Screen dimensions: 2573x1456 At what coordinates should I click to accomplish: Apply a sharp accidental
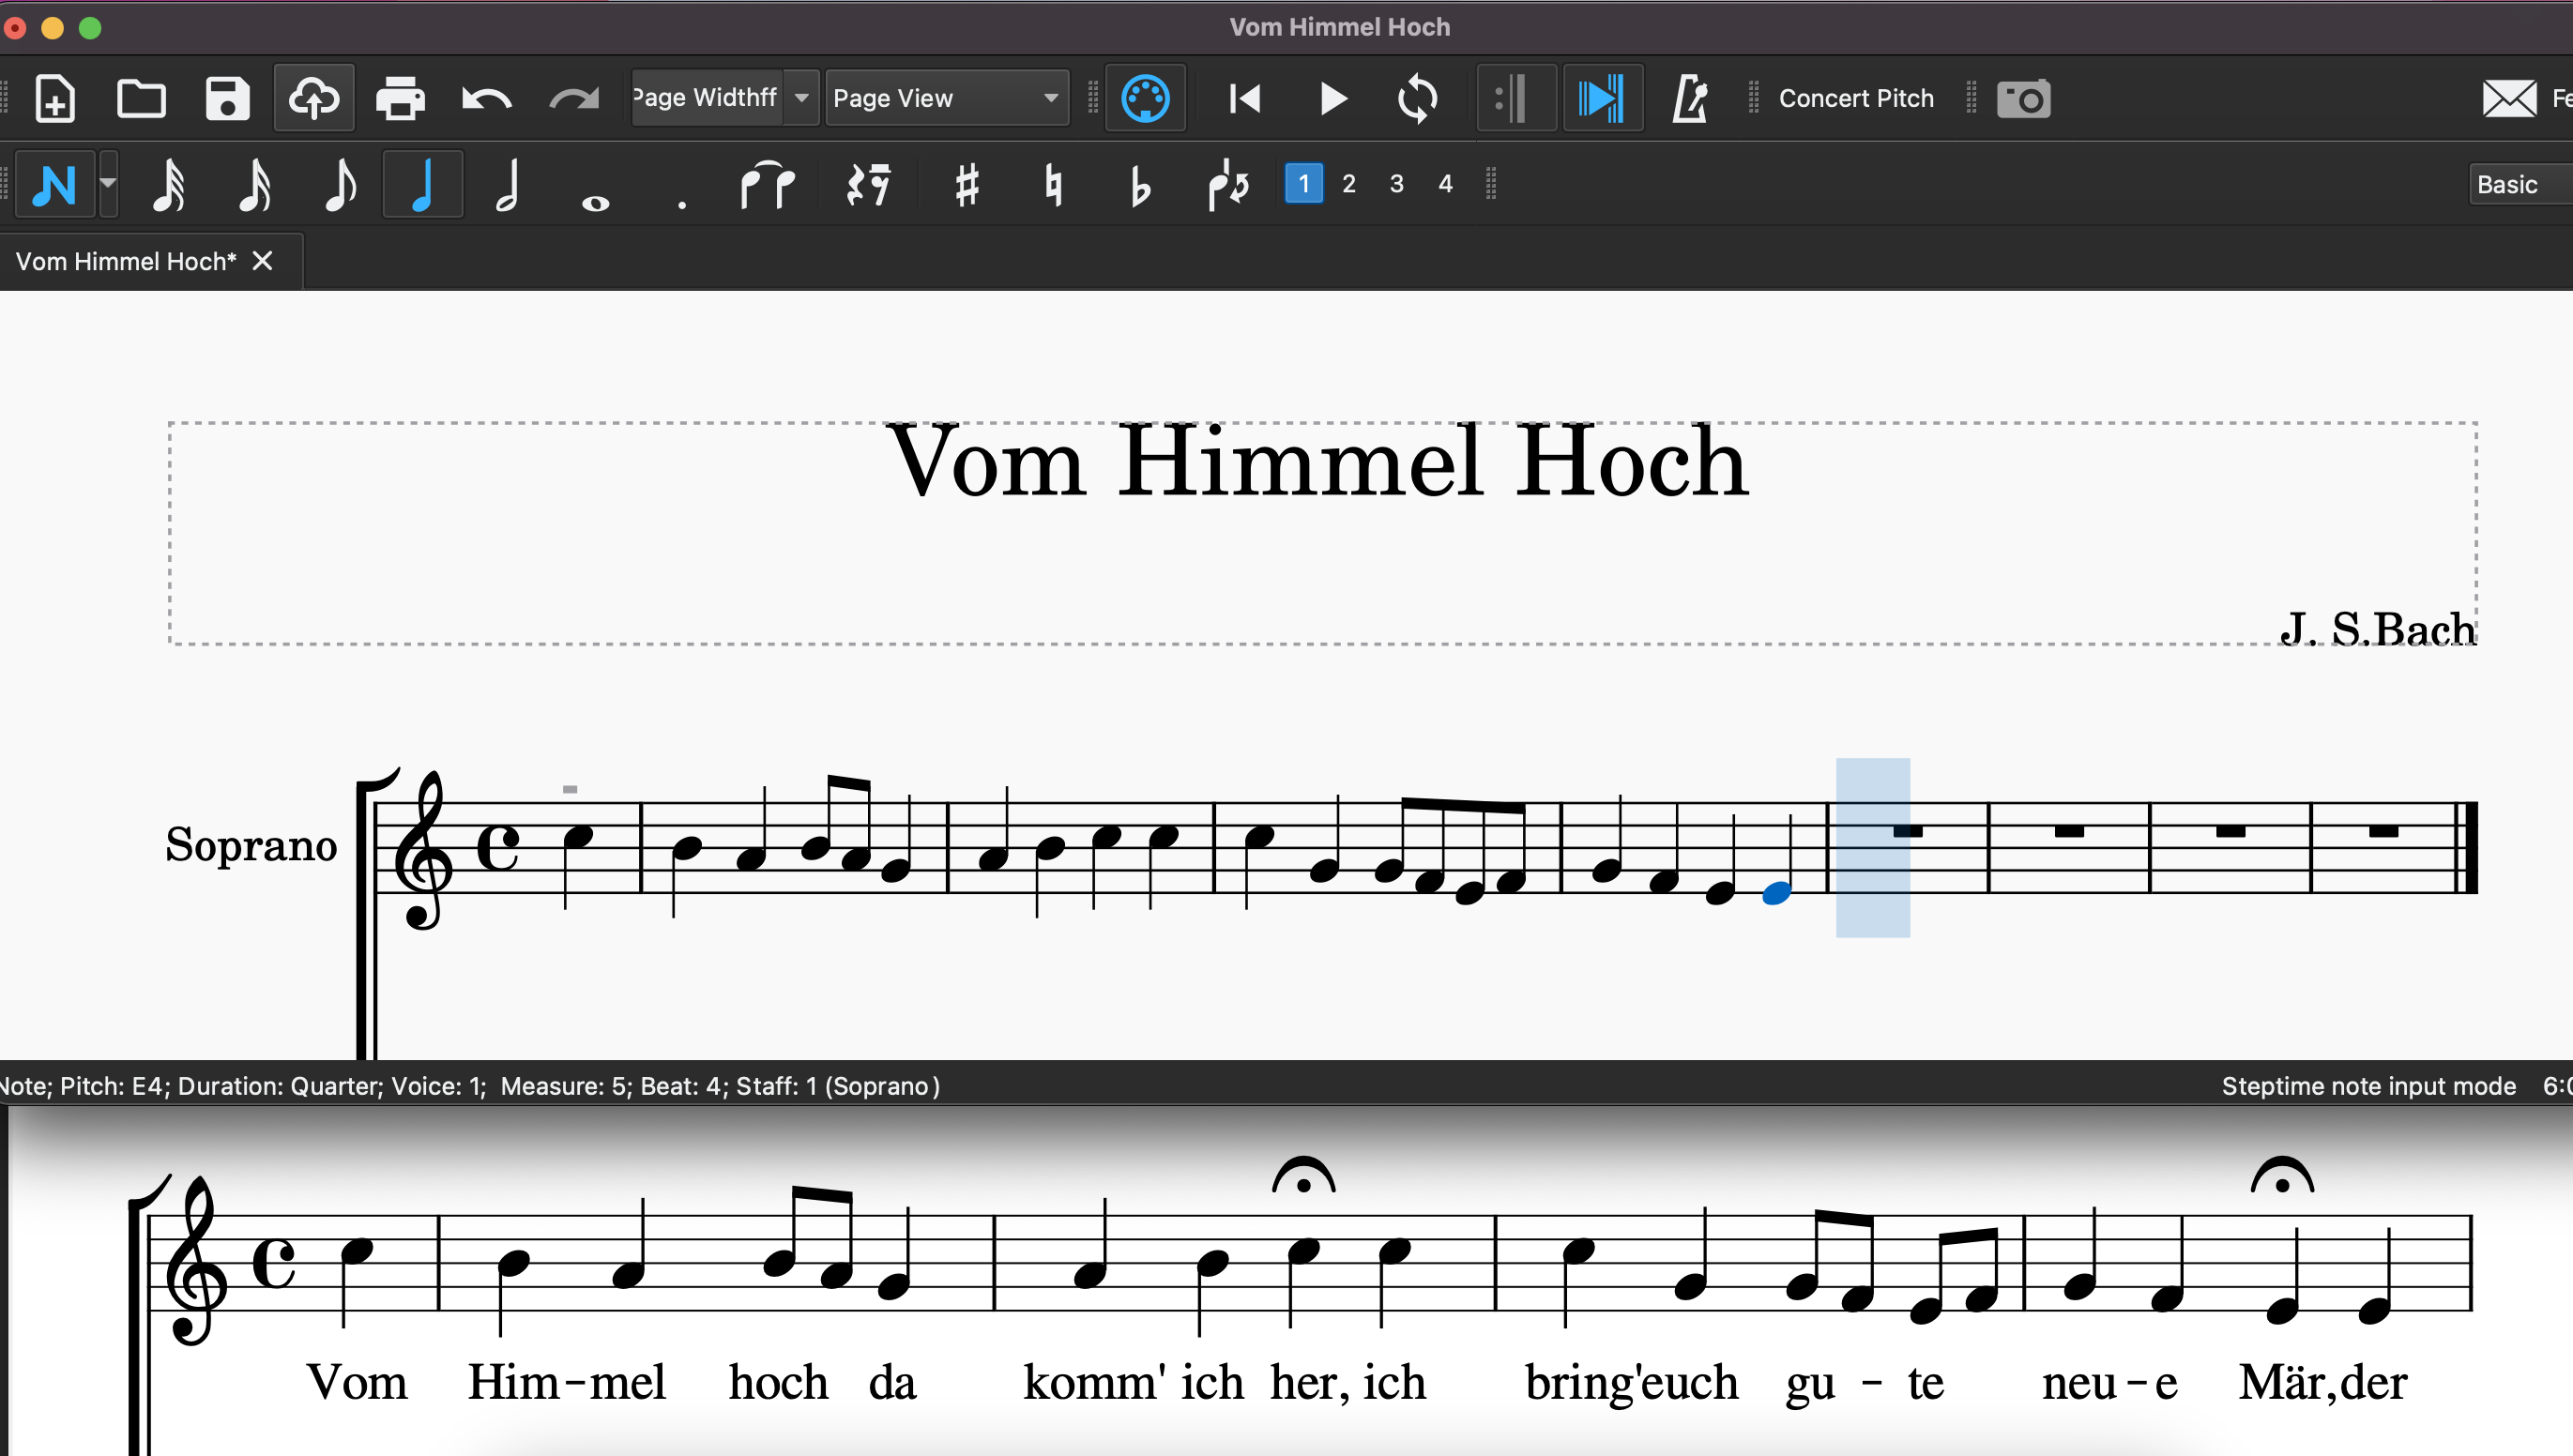[966, 185]
